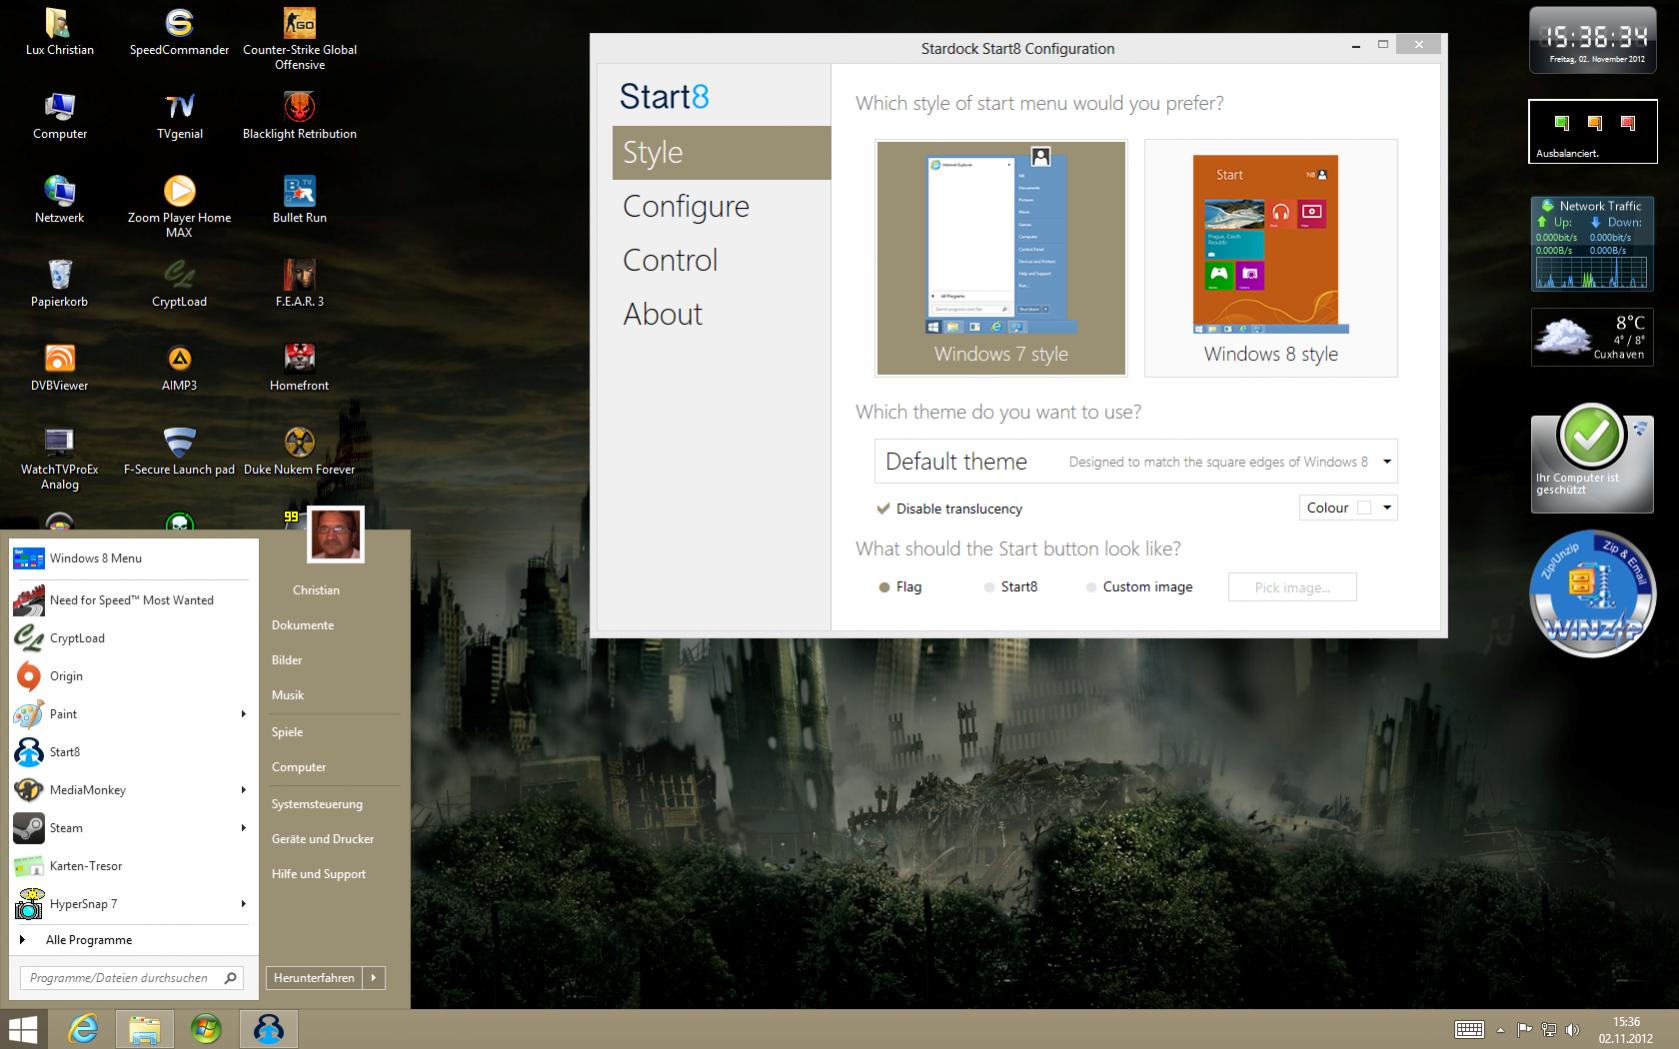The width and height of the screenshot is (1679, 1049).
Task: Open Bilder from the Start menu
Action: coord(287,660)
